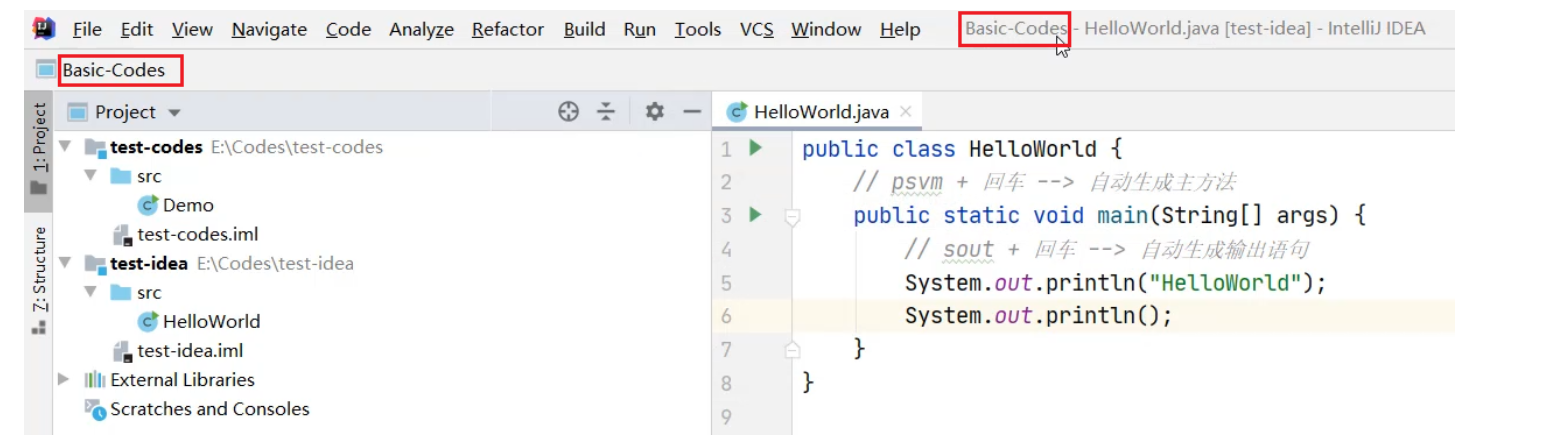Click fold end marker at line 7
Viewport: 1562px width, 435px height.
(x=792, y=349)
